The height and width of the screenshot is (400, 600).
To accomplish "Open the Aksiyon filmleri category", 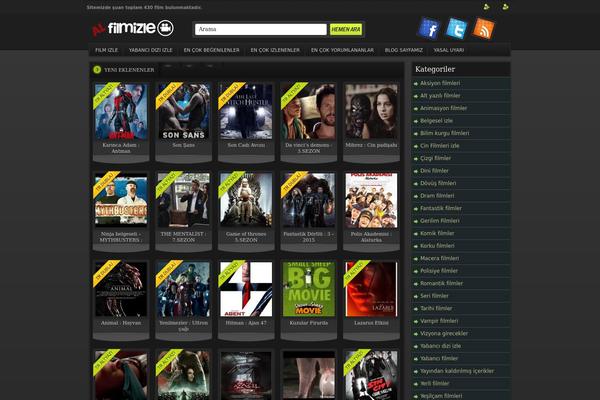I will [440, 83].
